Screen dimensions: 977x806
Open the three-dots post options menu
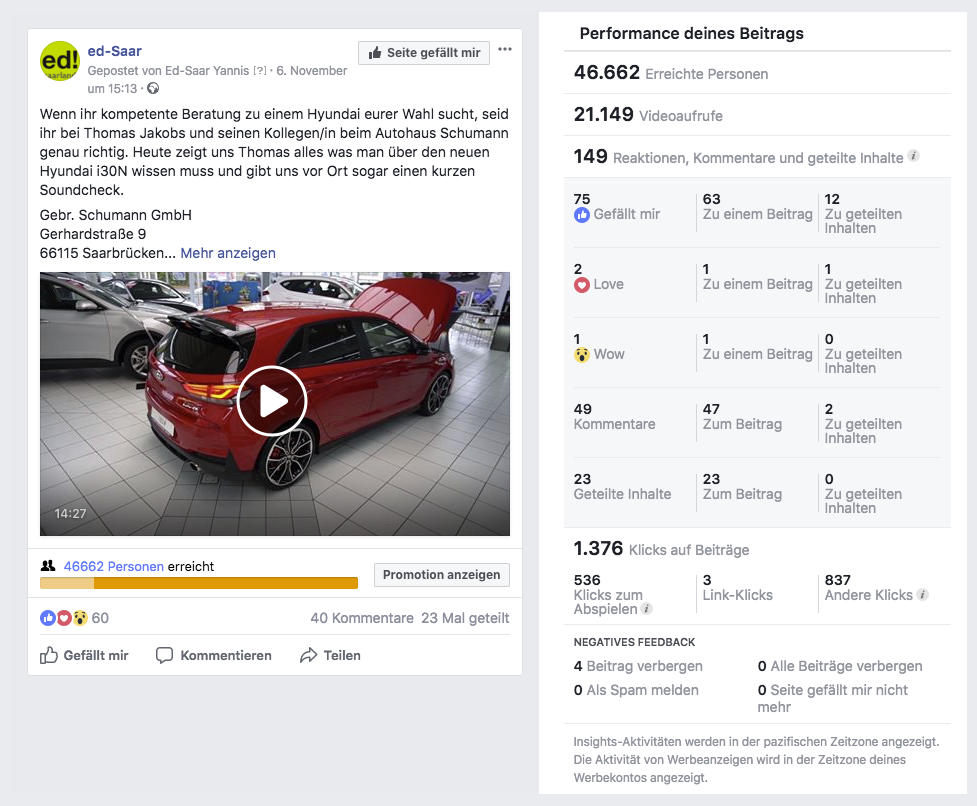pyautogui.click(x=505, y=49)
